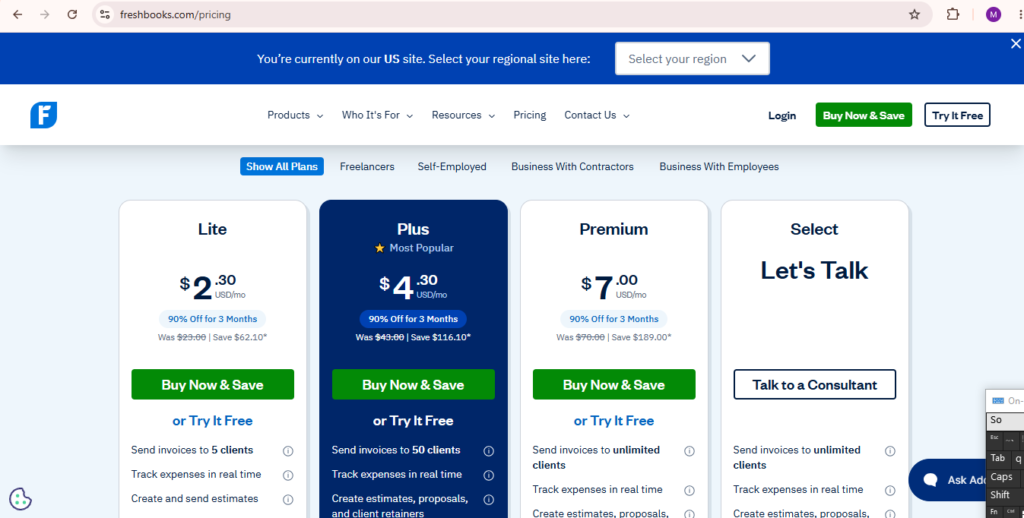Screen dimensions: 1024x518
Task: Click the Premium plan title
Action: coord(614,229)
